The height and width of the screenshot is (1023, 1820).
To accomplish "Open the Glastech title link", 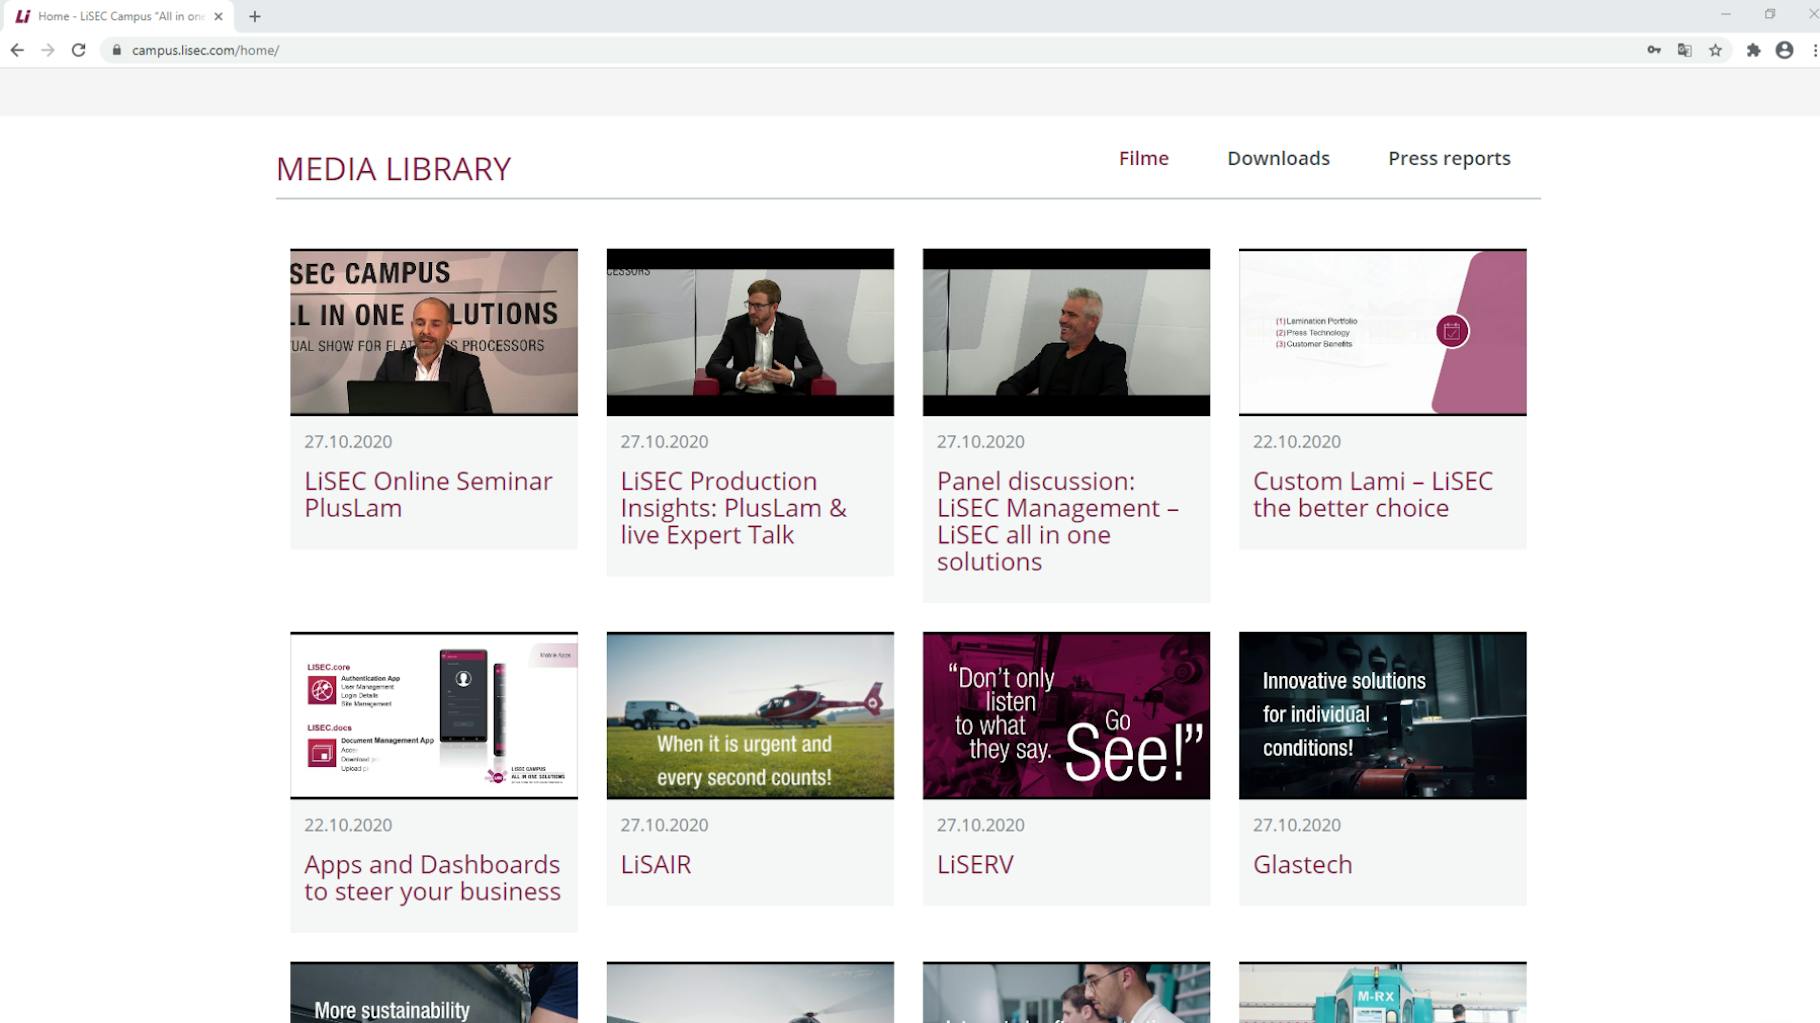I will (x=1302, y=864).
